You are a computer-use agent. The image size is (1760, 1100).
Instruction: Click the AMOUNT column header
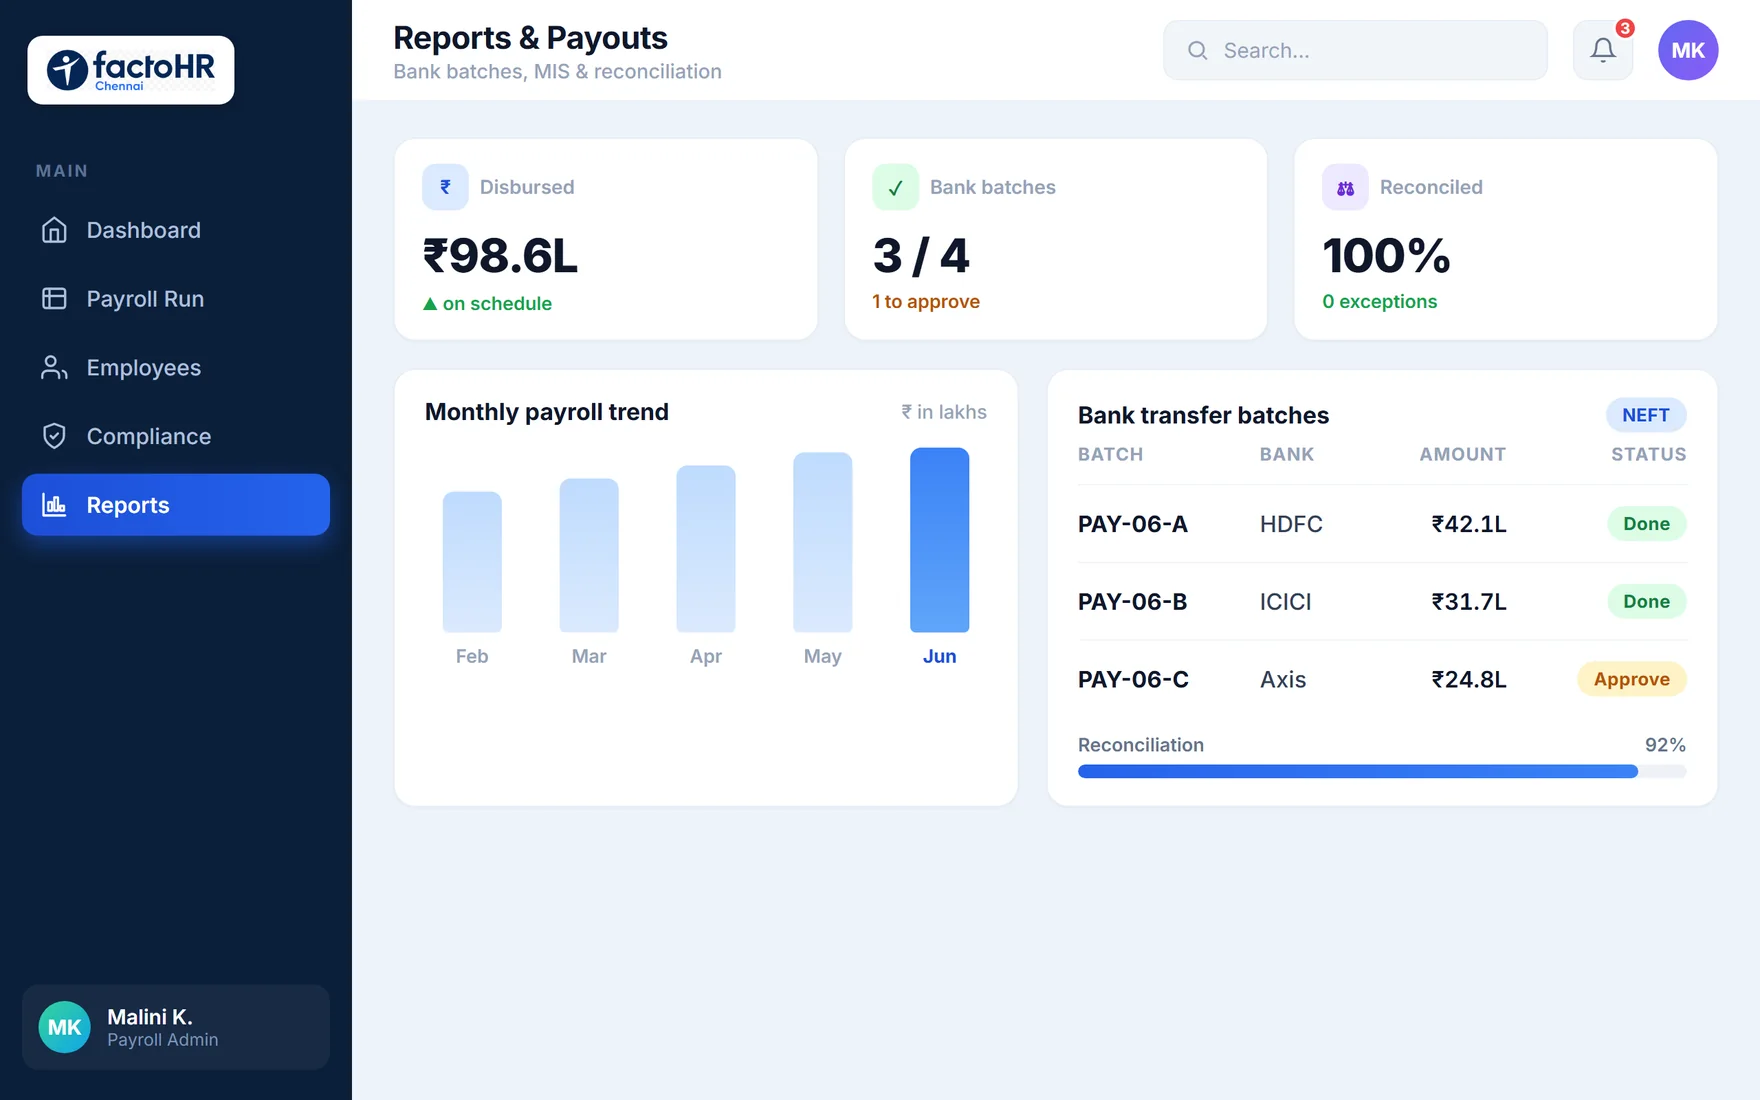[x=1463, y=454]
